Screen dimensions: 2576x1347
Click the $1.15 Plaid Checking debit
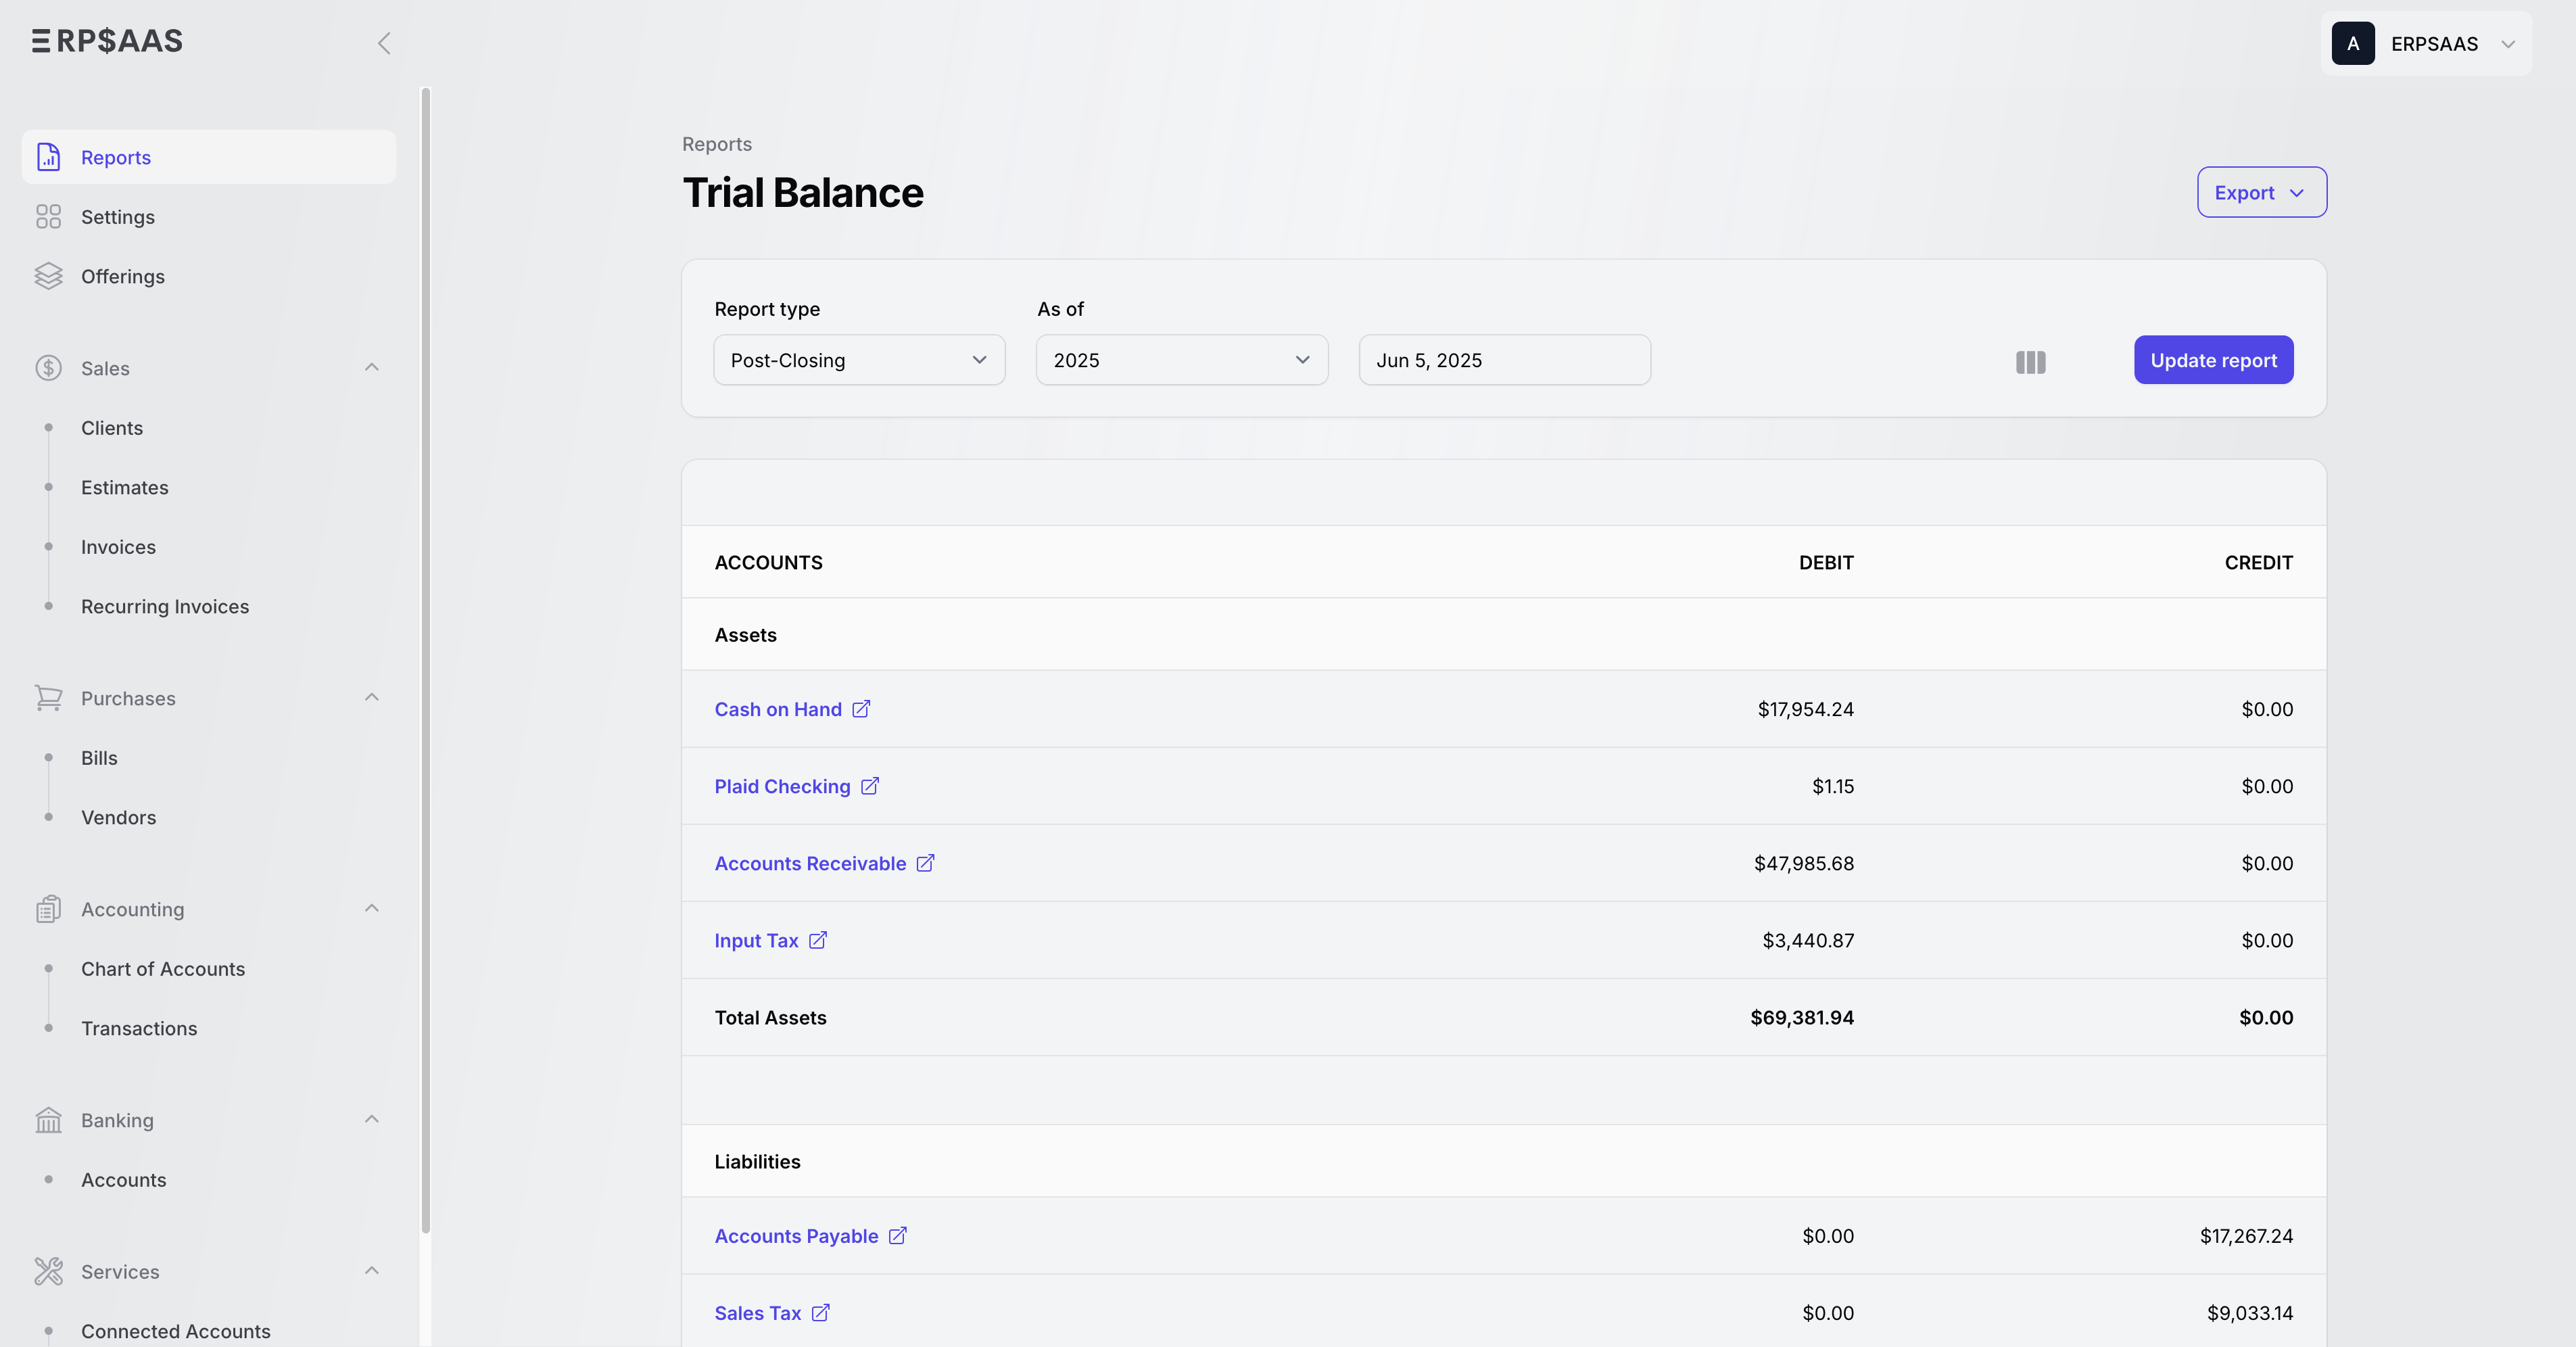coord(1833,786)
